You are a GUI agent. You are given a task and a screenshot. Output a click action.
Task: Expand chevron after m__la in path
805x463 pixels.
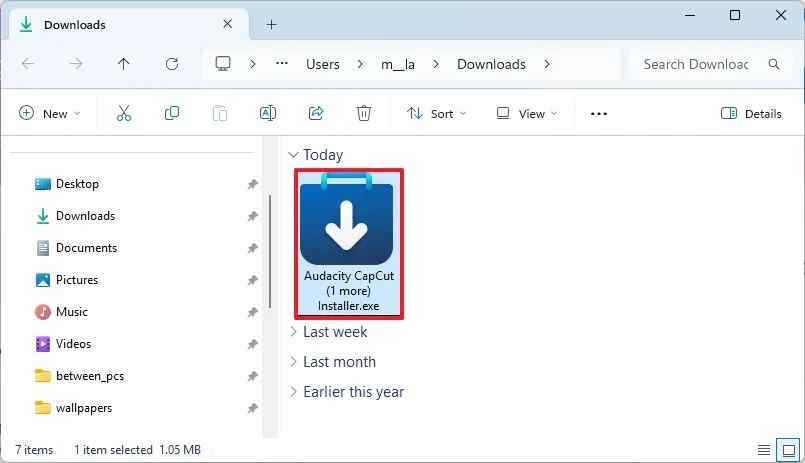pyautogui.click(x=436, y=64)
